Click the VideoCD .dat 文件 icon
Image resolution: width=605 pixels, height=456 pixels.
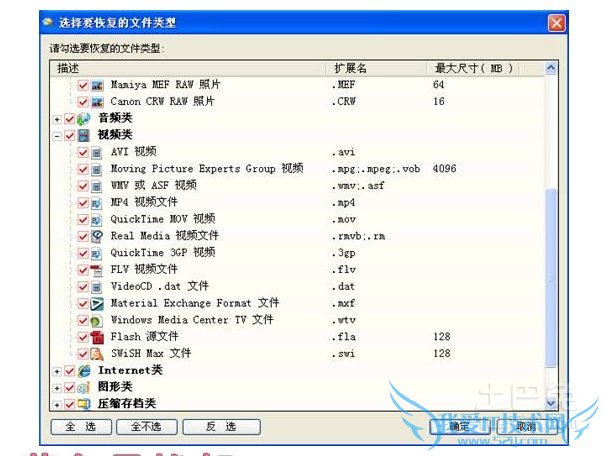point(96,287)
